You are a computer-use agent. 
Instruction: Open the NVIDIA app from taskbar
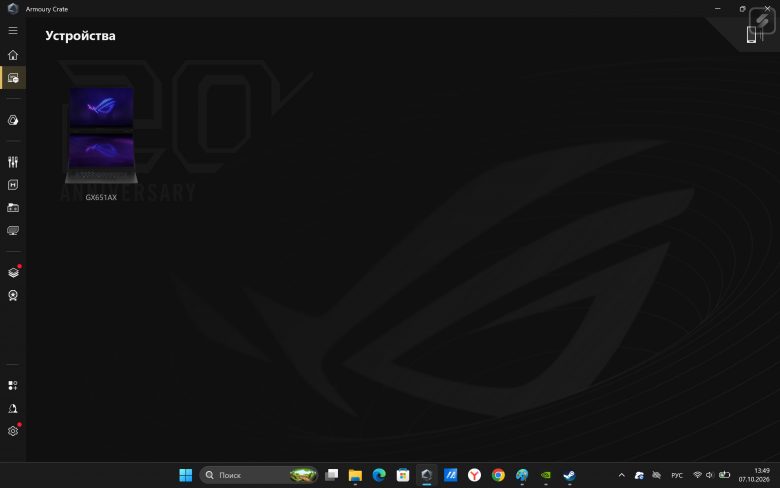(x=546, y=475)
